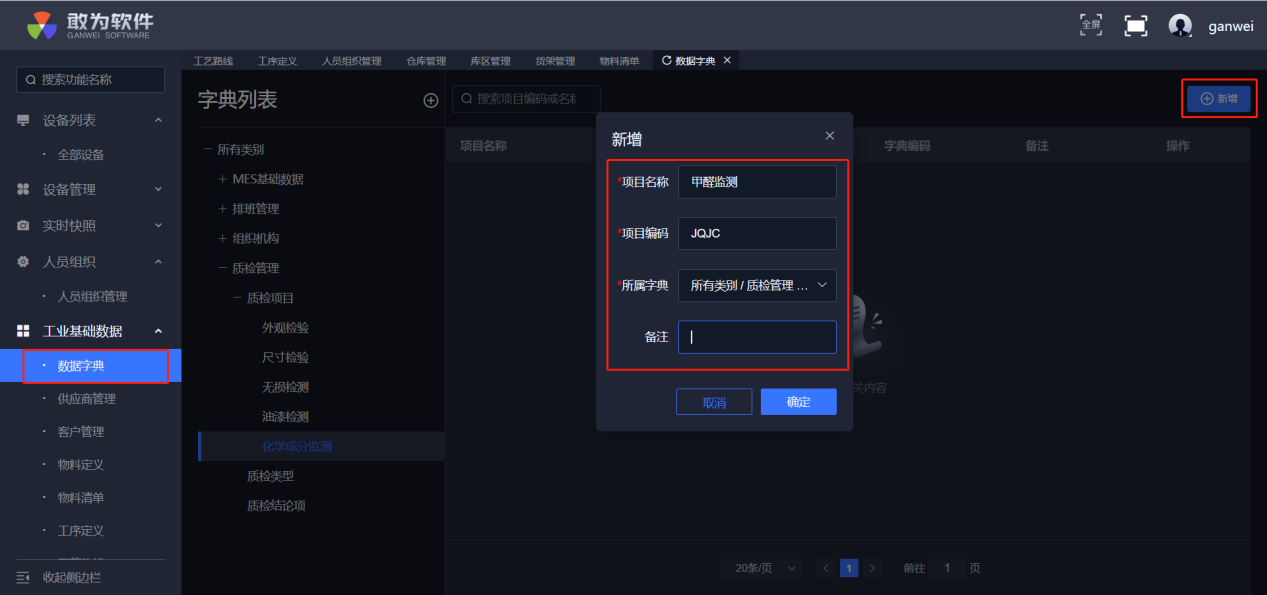Collapse the 设备列表 menu chevron

coord(158,120)
